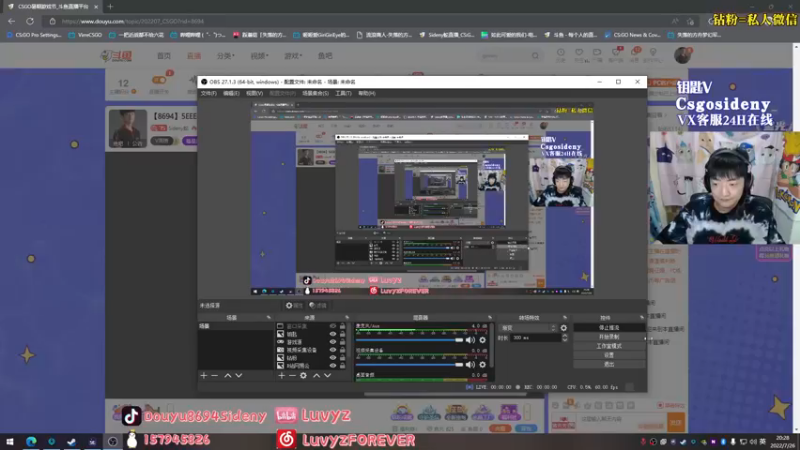Image resolution: width=800 pixels, height=450 pixels.
Task: Pop out the 来源 dock via header icon
Action: [347, 317]
